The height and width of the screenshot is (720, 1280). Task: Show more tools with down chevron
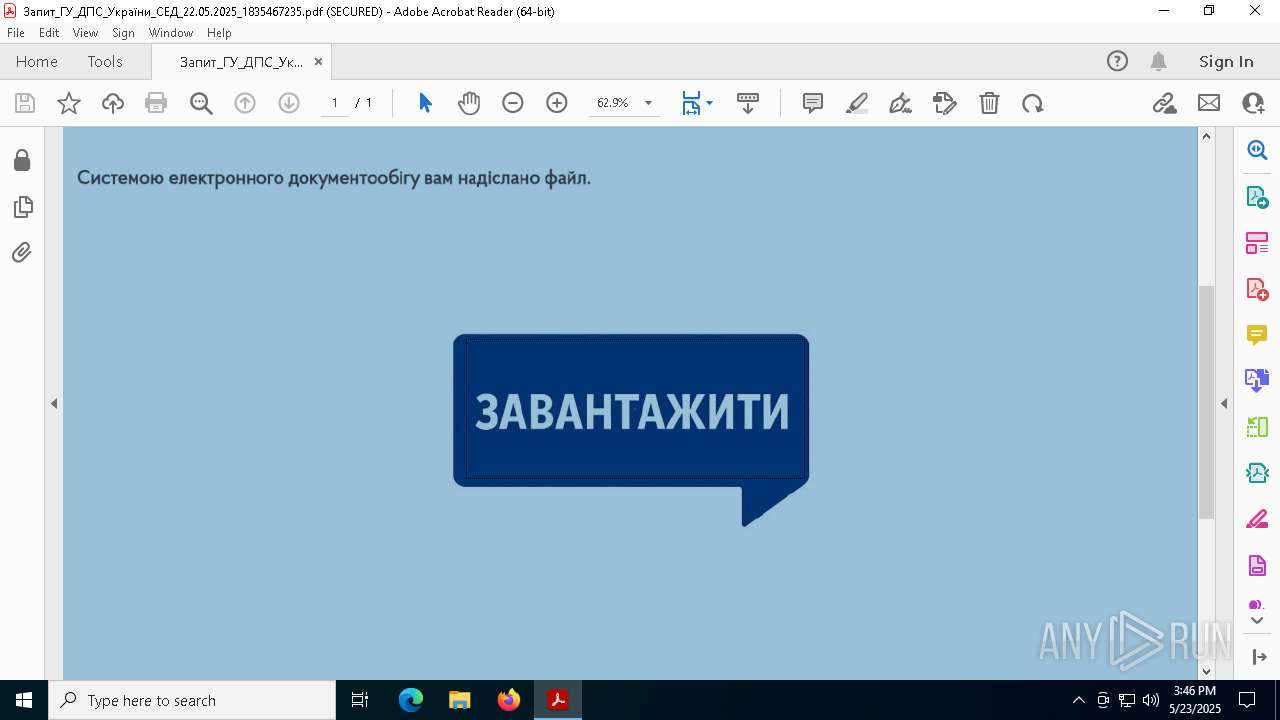click(1257, 621)
